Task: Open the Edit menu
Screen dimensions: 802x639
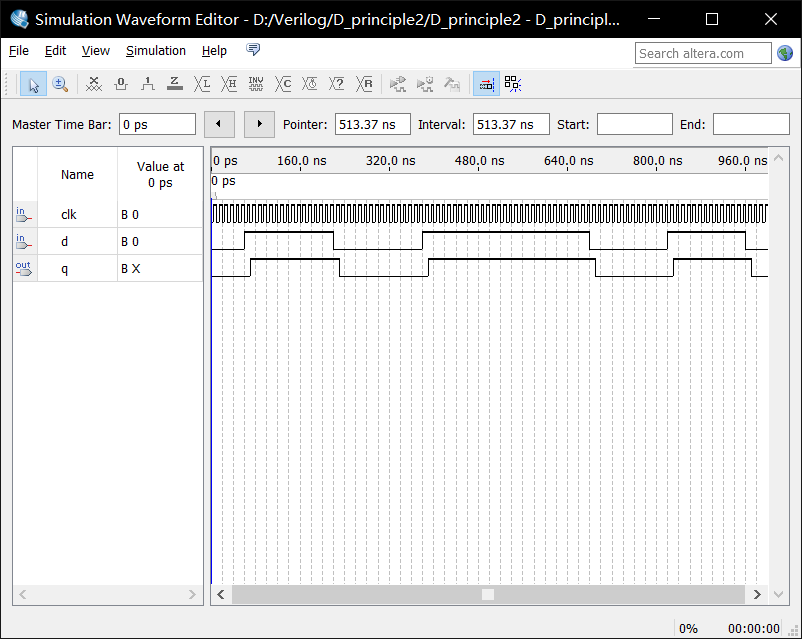Action: click(x=55, y=51)
